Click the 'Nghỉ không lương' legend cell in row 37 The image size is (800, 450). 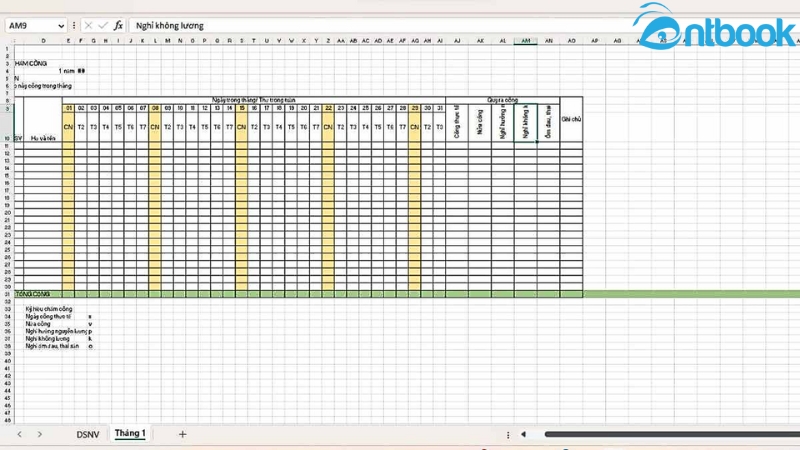pos(47,339)
